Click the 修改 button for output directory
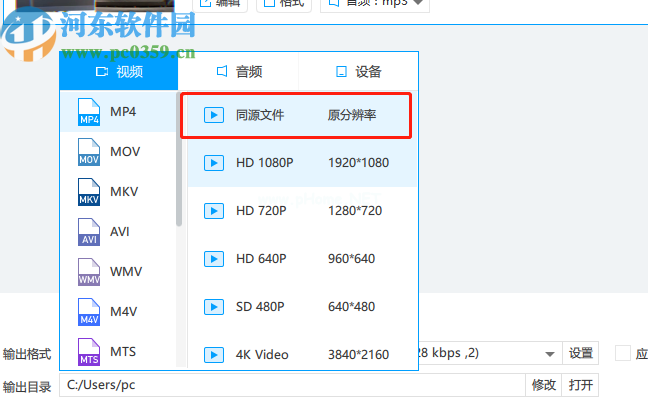 [544, 385]
